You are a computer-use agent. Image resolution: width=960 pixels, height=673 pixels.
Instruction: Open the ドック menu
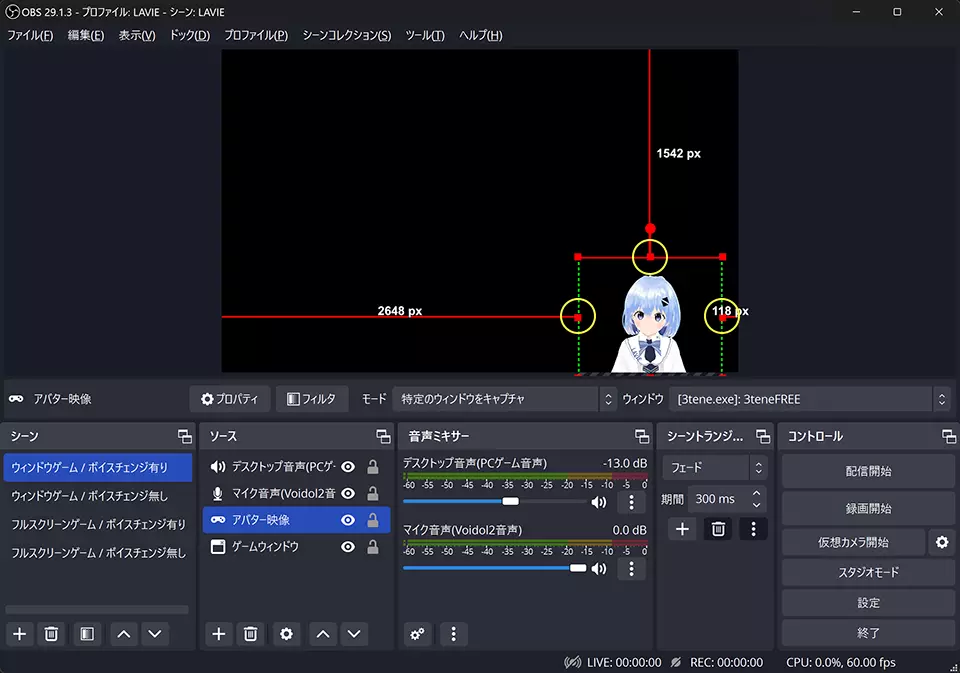(190, 36)
